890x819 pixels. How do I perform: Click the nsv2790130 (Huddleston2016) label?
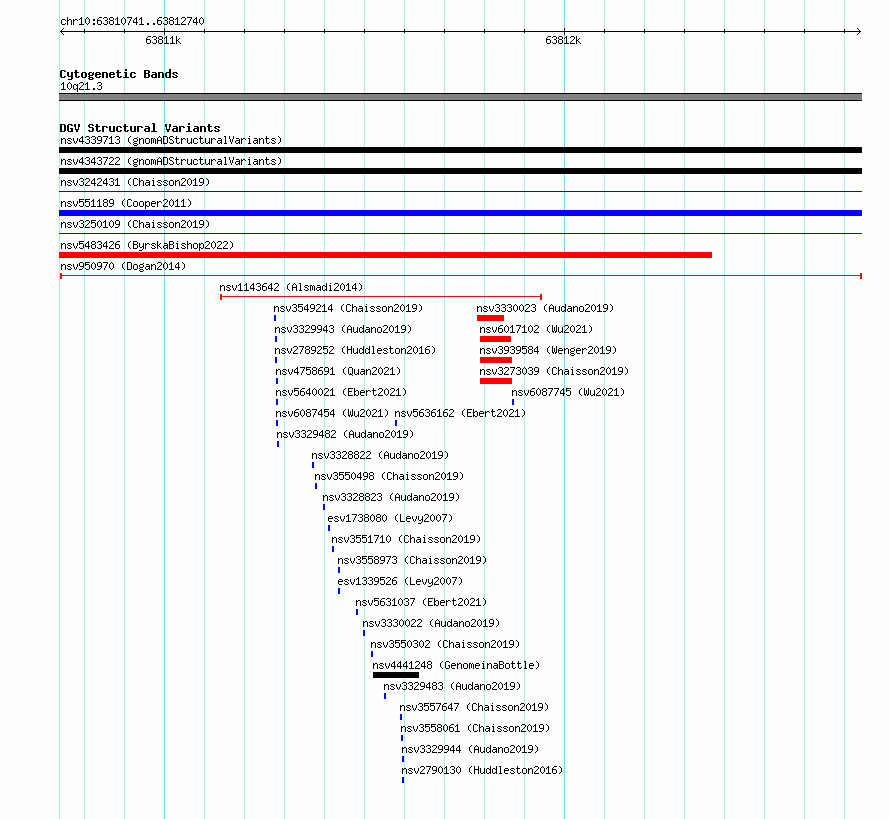(x=482, y=770)
